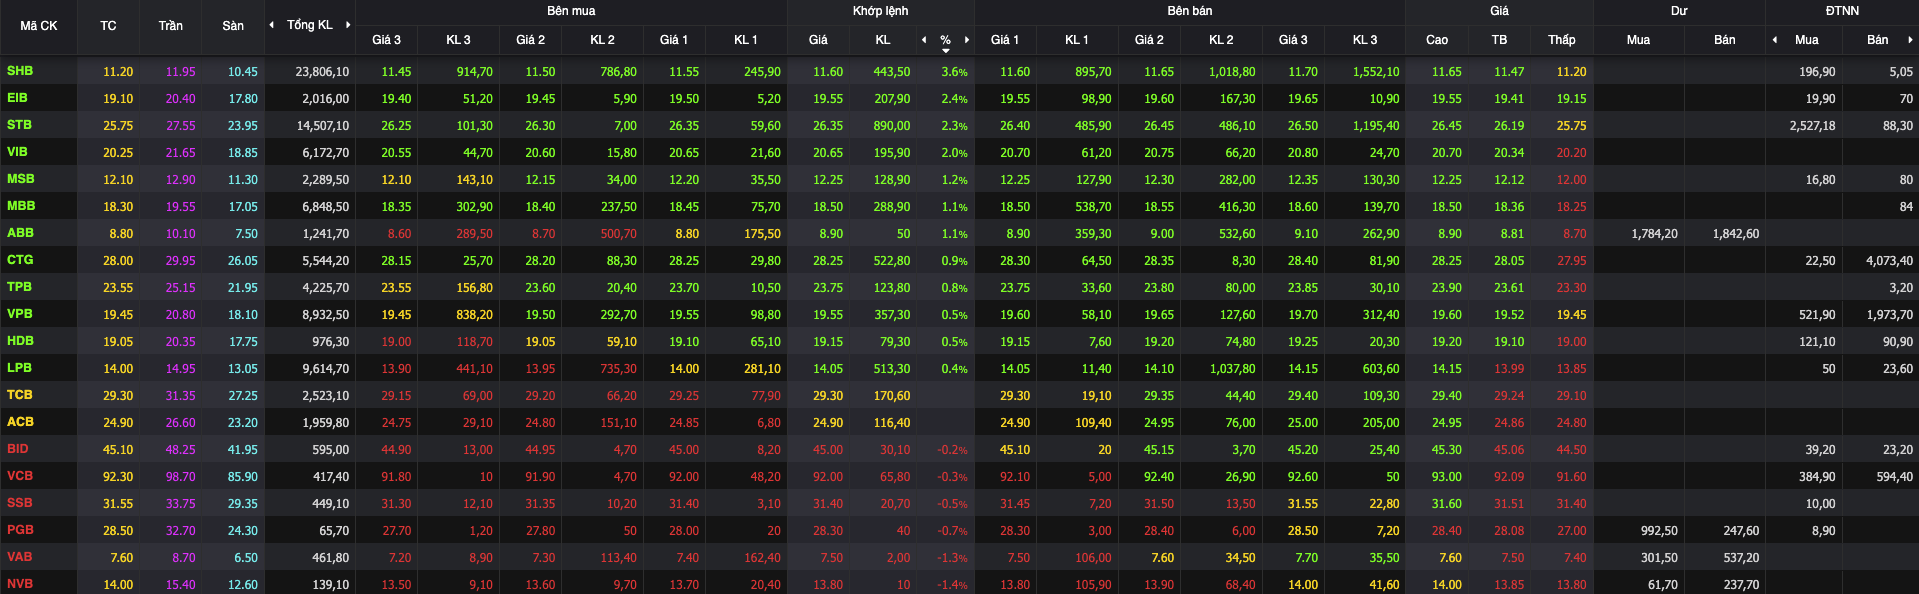Screen dimensions: 1919x594
Task: Click KL header under Khớp lệnh
Action: pos(883,40)
